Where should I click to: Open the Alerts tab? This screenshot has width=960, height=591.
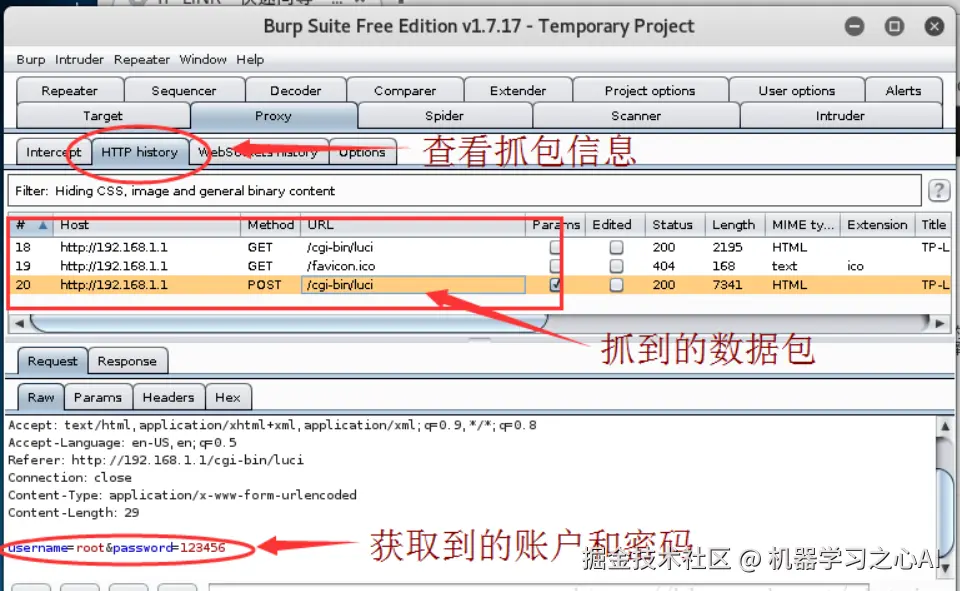point(903,91)
